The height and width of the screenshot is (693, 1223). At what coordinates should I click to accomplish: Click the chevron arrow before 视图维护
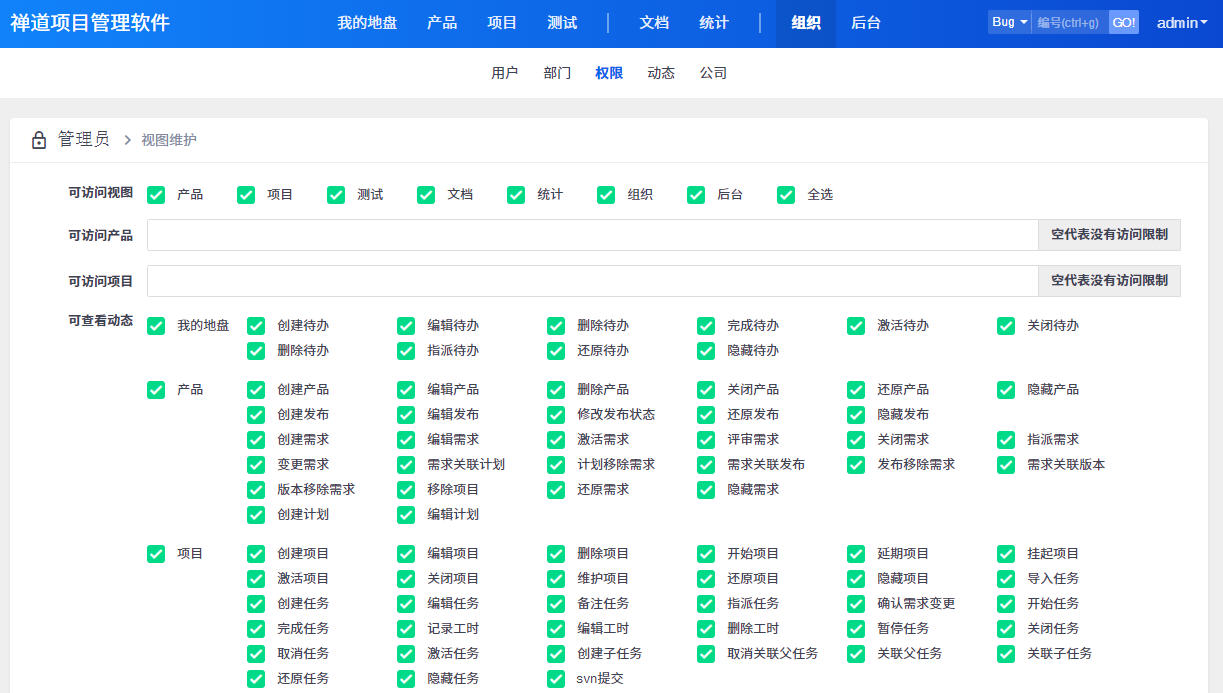[127, 140]
